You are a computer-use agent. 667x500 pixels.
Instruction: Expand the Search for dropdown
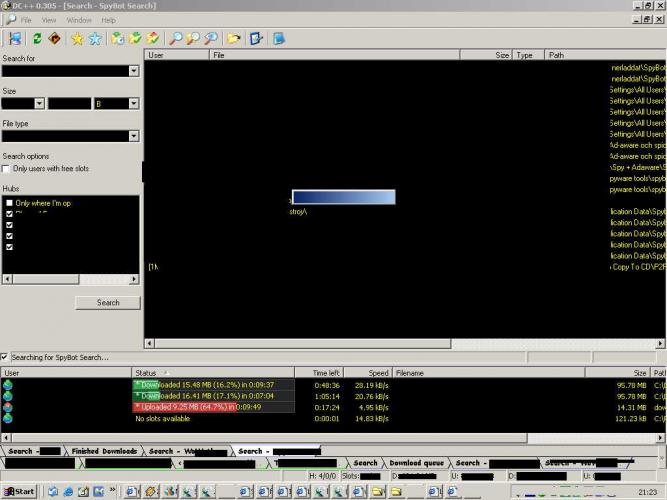click(x=133, y=71)
